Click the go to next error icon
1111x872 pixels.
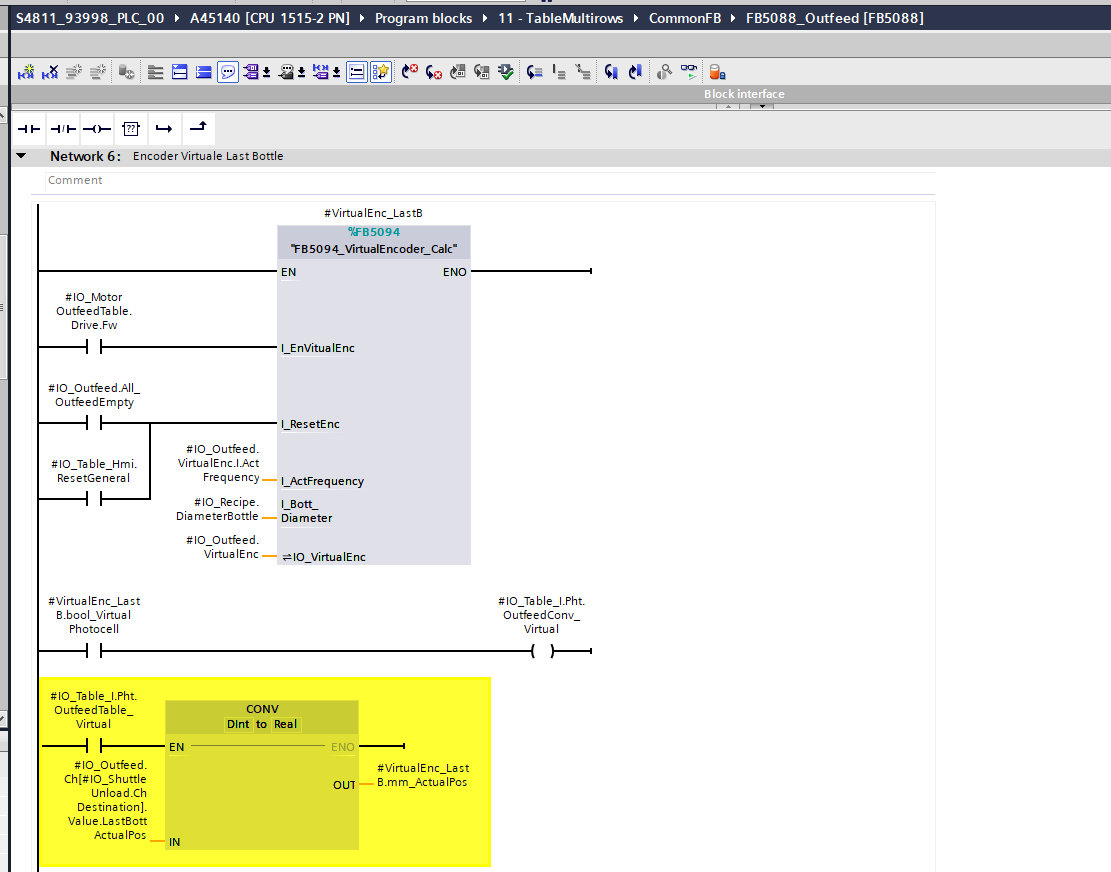point(410,72)
